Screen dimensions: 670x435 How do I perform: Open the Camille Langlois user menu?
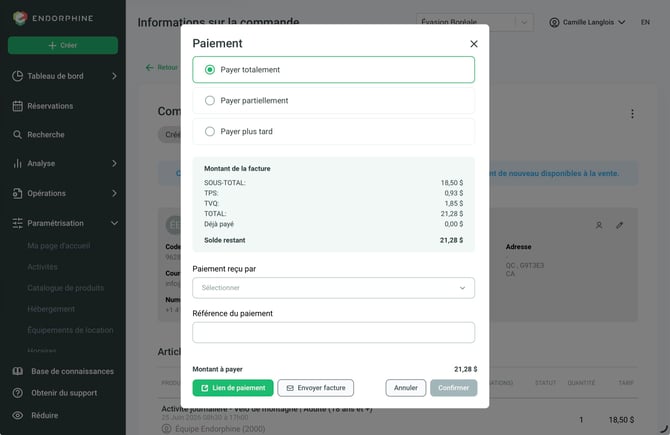click(x=587, y=22)
